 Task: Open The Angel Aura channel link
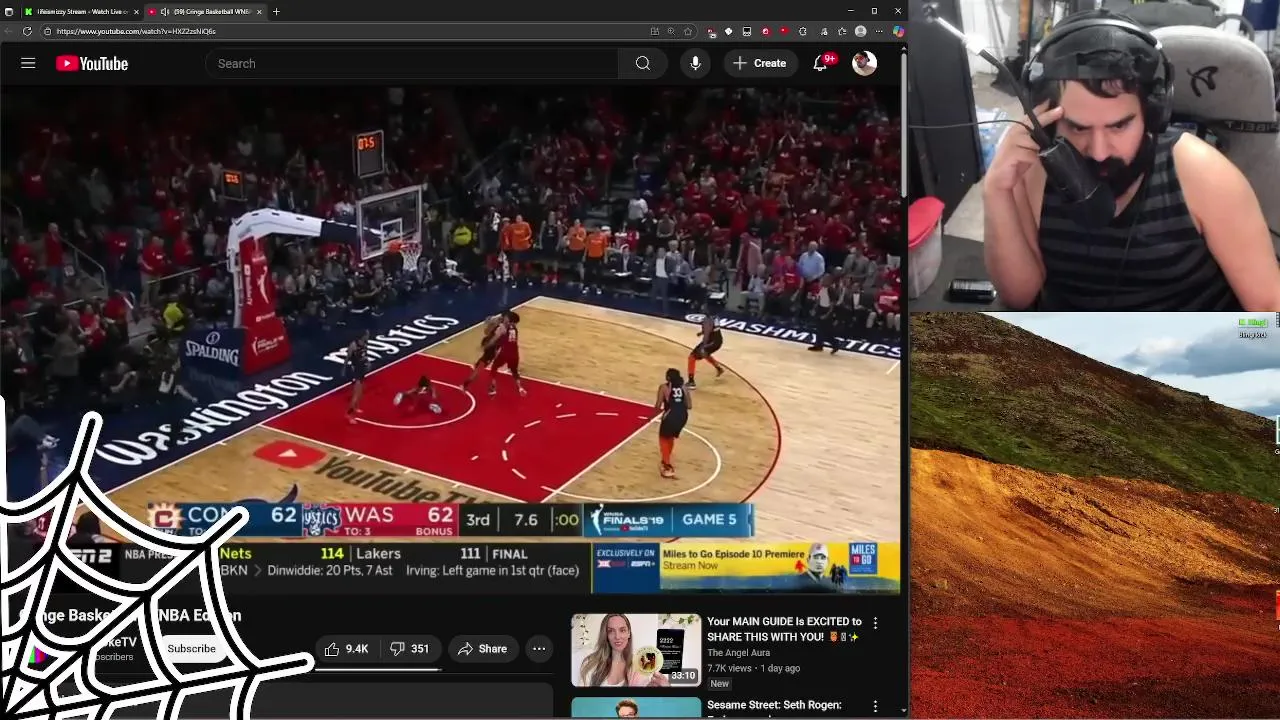coord(738,653)
